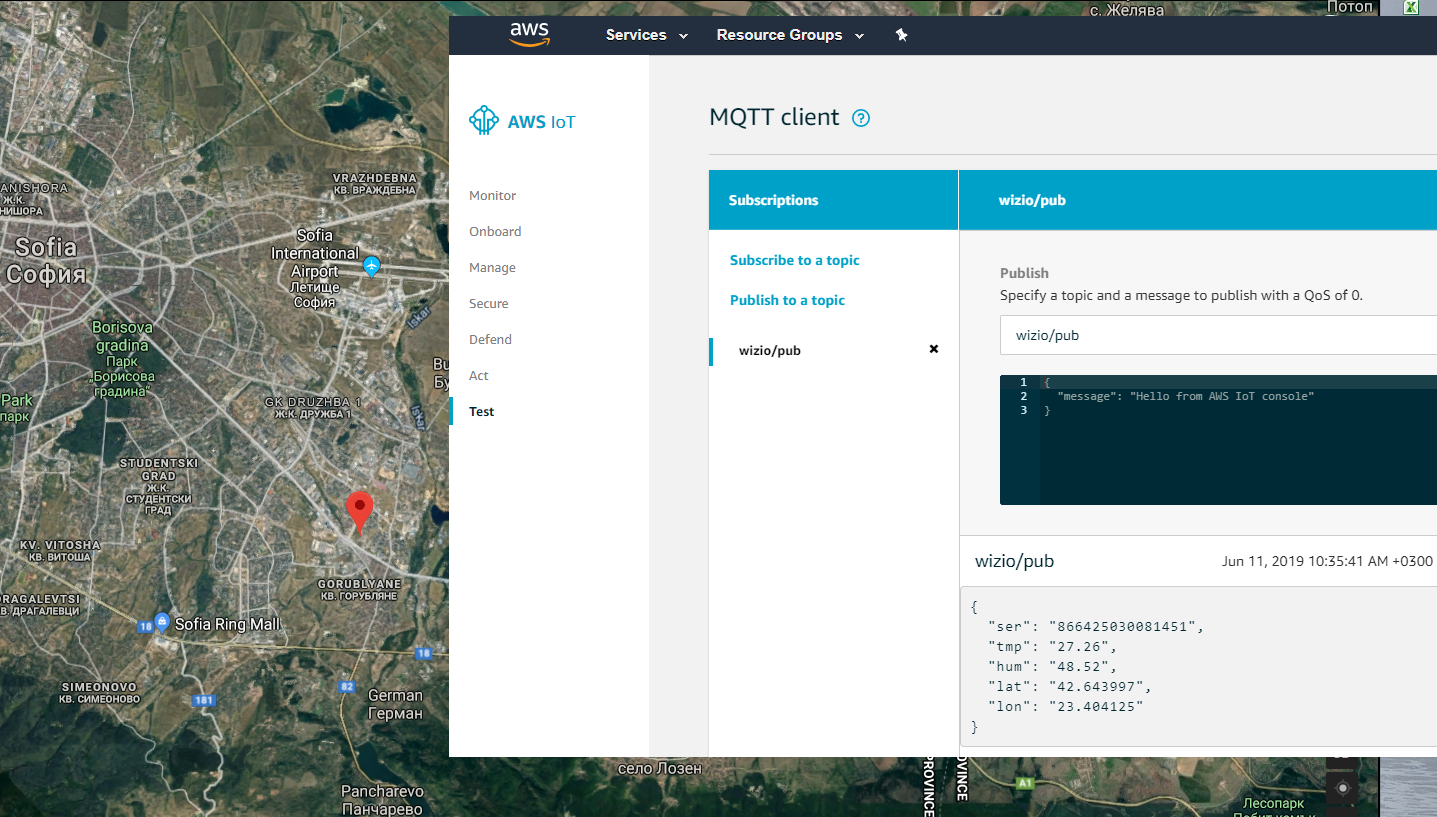Click the "tmp": "27.26" line

1053,647
